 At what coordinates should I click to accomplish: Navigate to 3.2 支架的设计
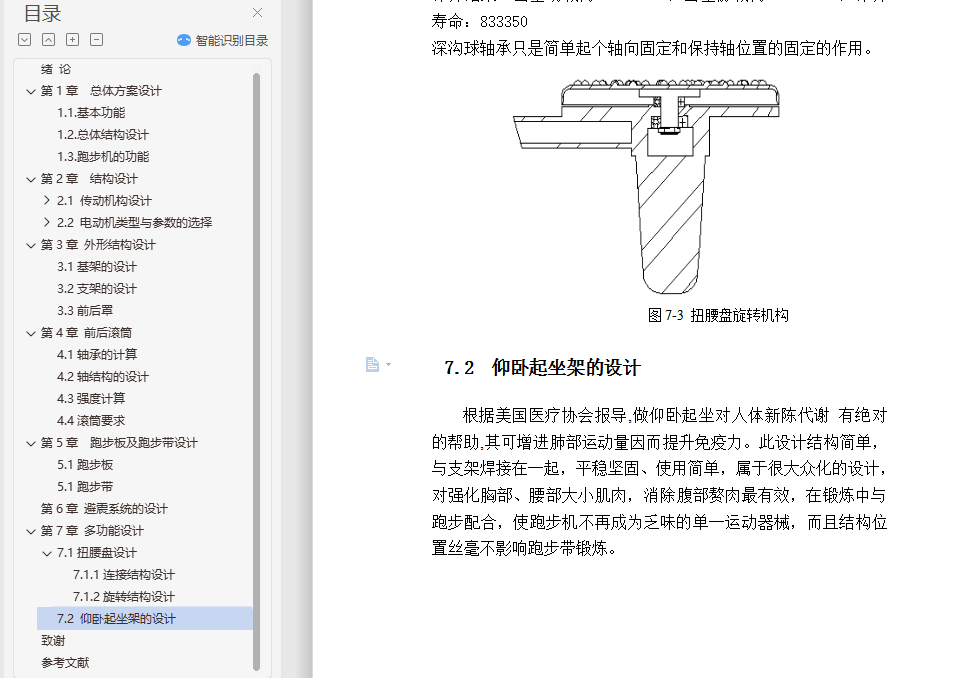97,289
